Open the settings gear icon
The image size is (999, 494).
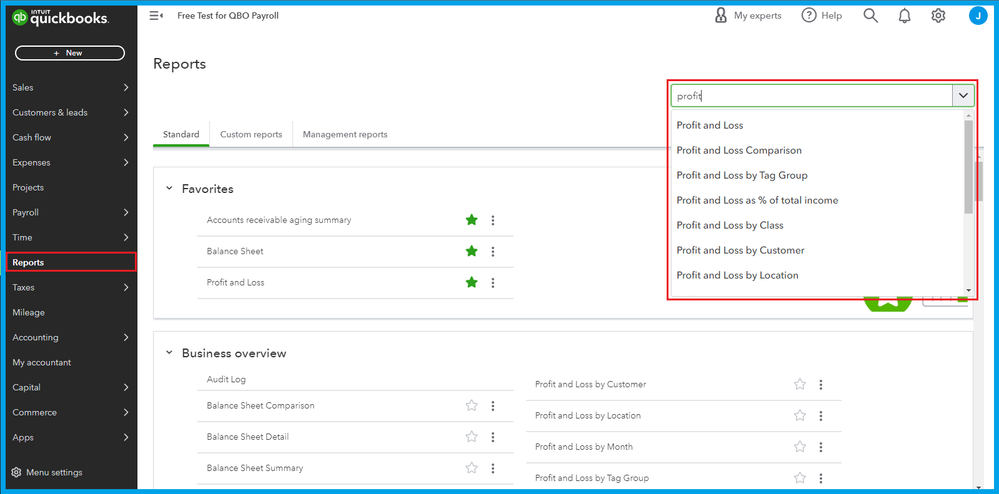(x=938, y=16)
